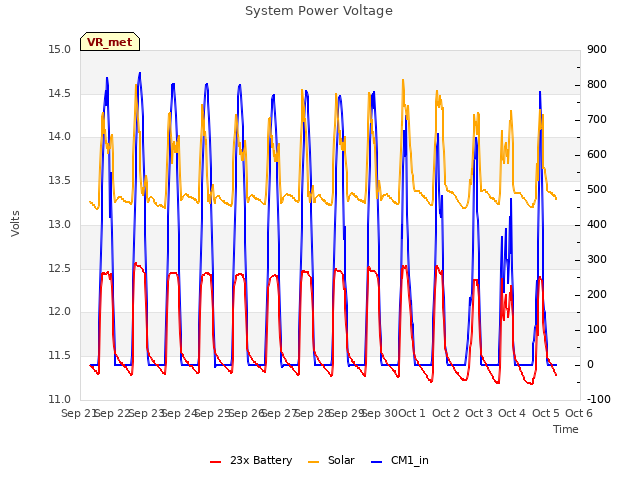Viewport: 640px width, 480px height.
Task: Click the 600 right axis value
Action: [x=597, y=155]
